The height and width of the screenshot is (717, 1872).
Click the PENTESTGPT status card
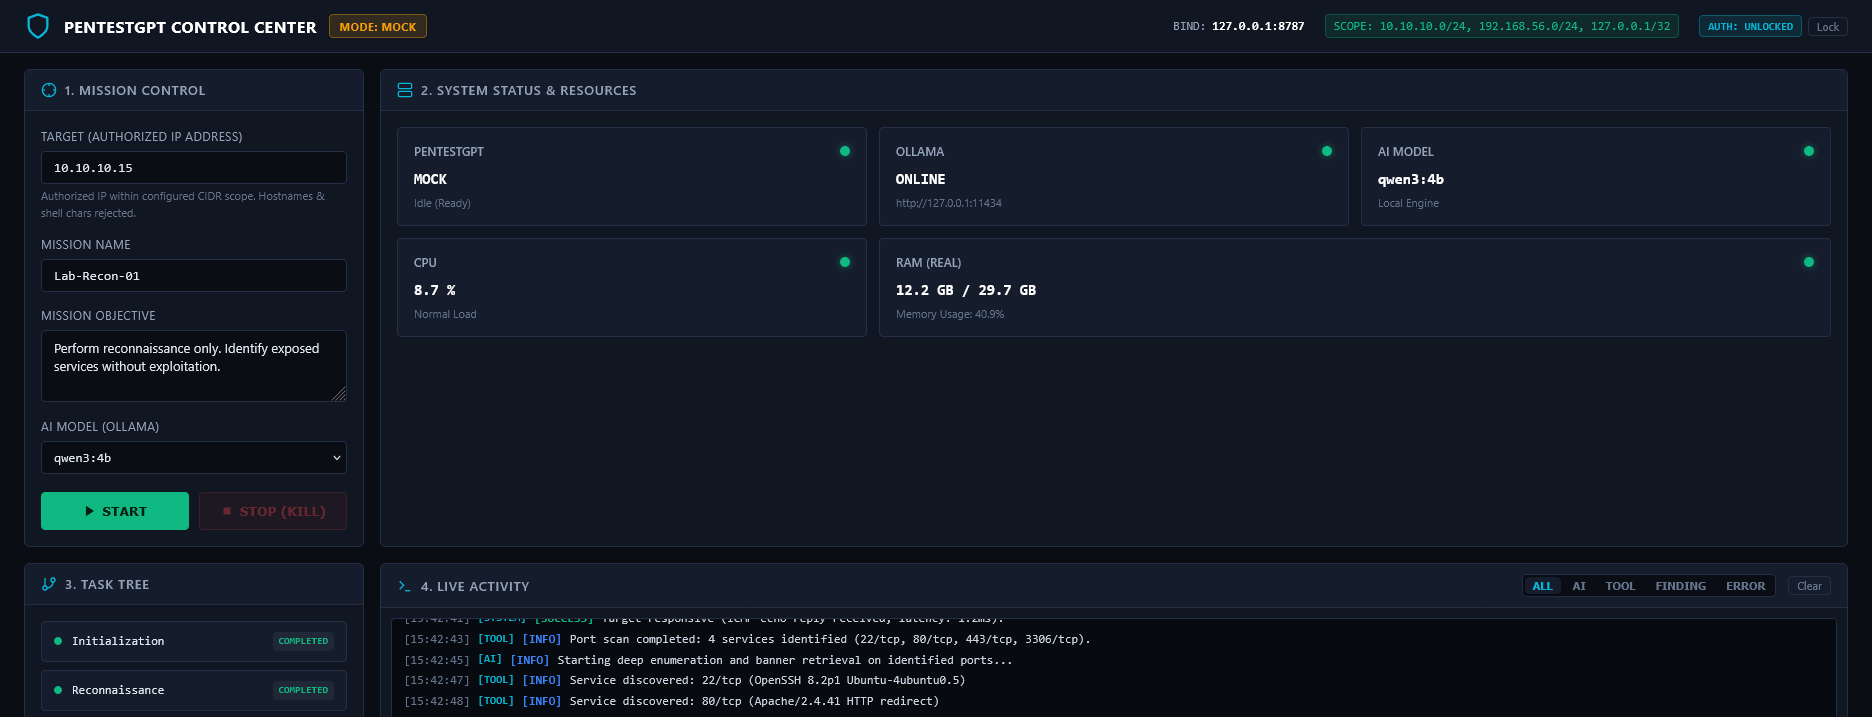(x=632, y=176)
